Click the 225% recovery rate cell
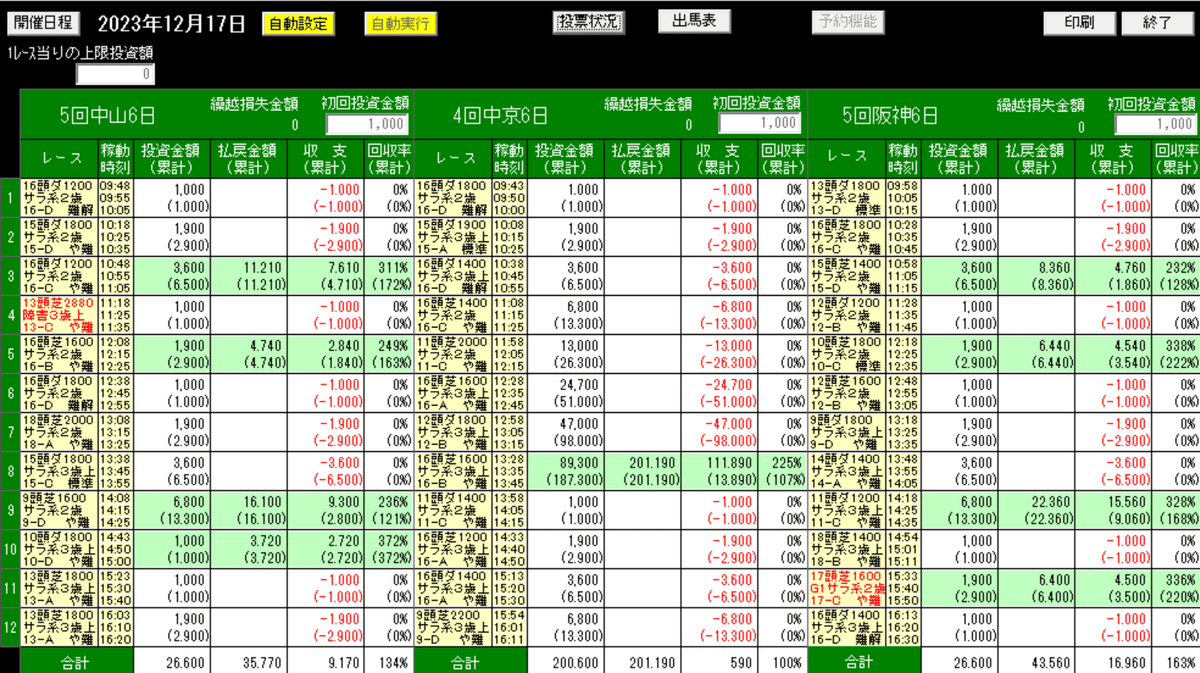The height and width of the screenshot is (673, 1200). (x=782, y=471)
